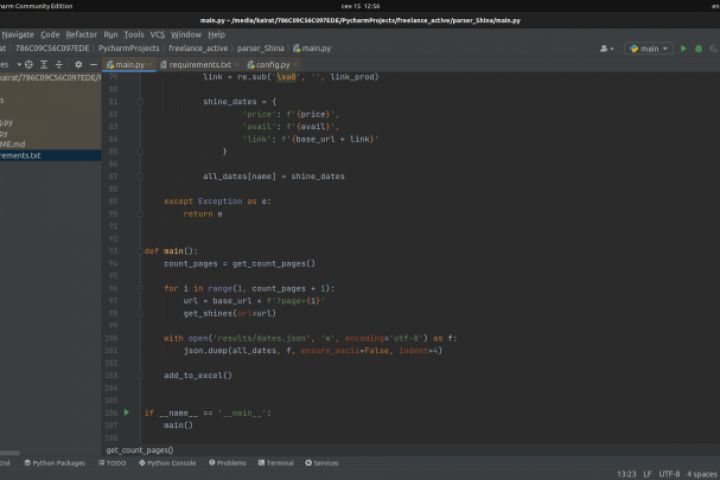This screenshot has height=480, width=720.
Task: Click the 13:23 caret position status entry
Action: tap(626, 474)
